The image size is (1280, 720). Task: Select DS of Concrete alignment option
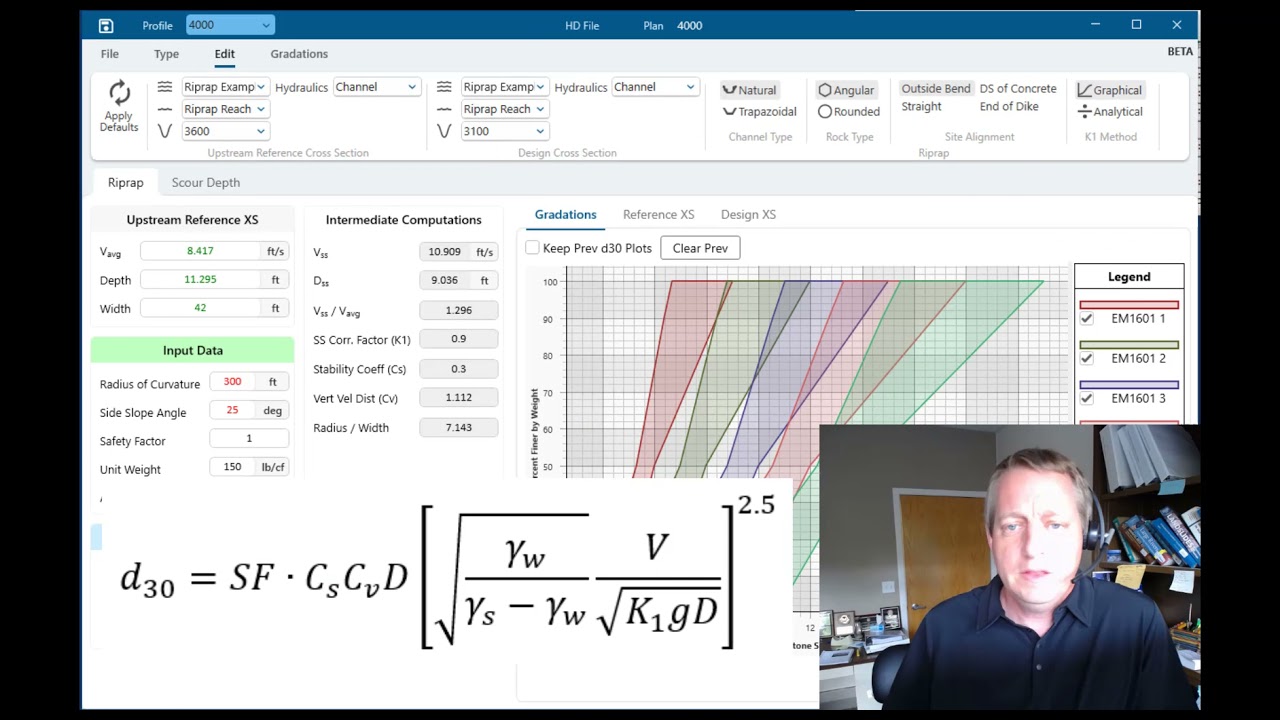(1018, 88)
